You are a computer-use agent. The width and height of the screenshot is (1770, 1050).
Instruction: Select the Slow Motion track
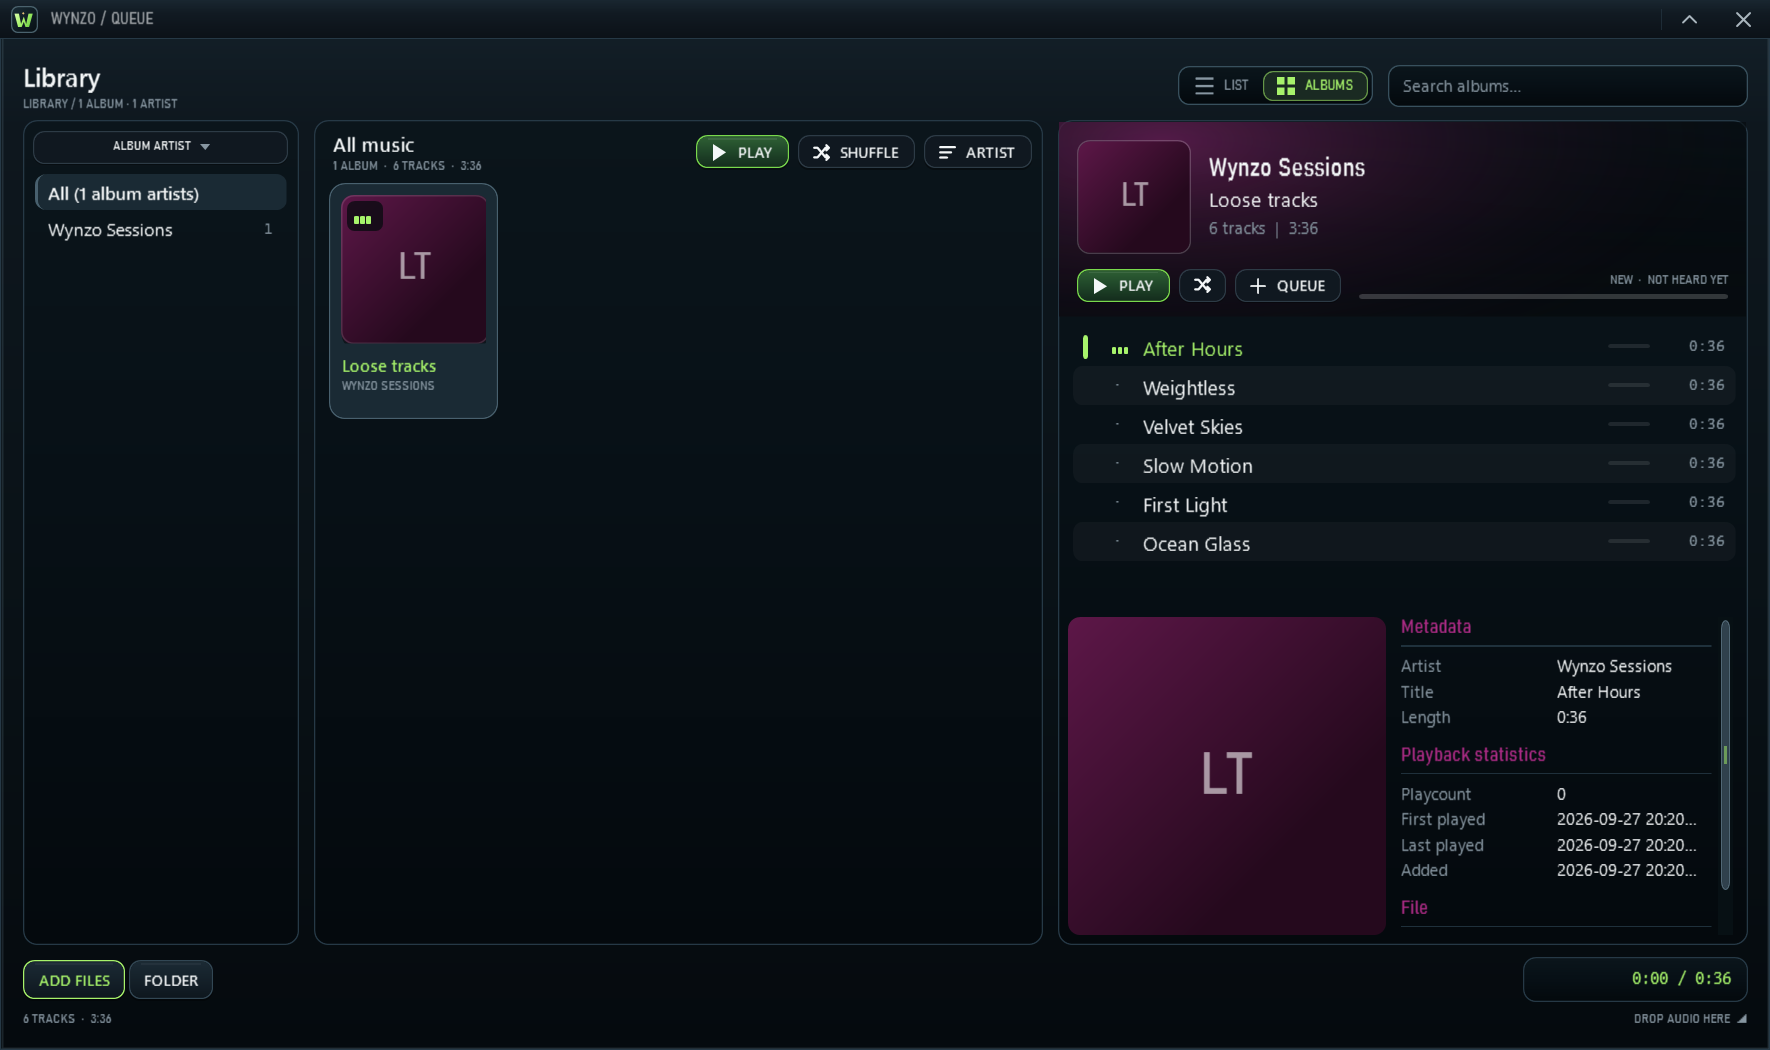1404,465
